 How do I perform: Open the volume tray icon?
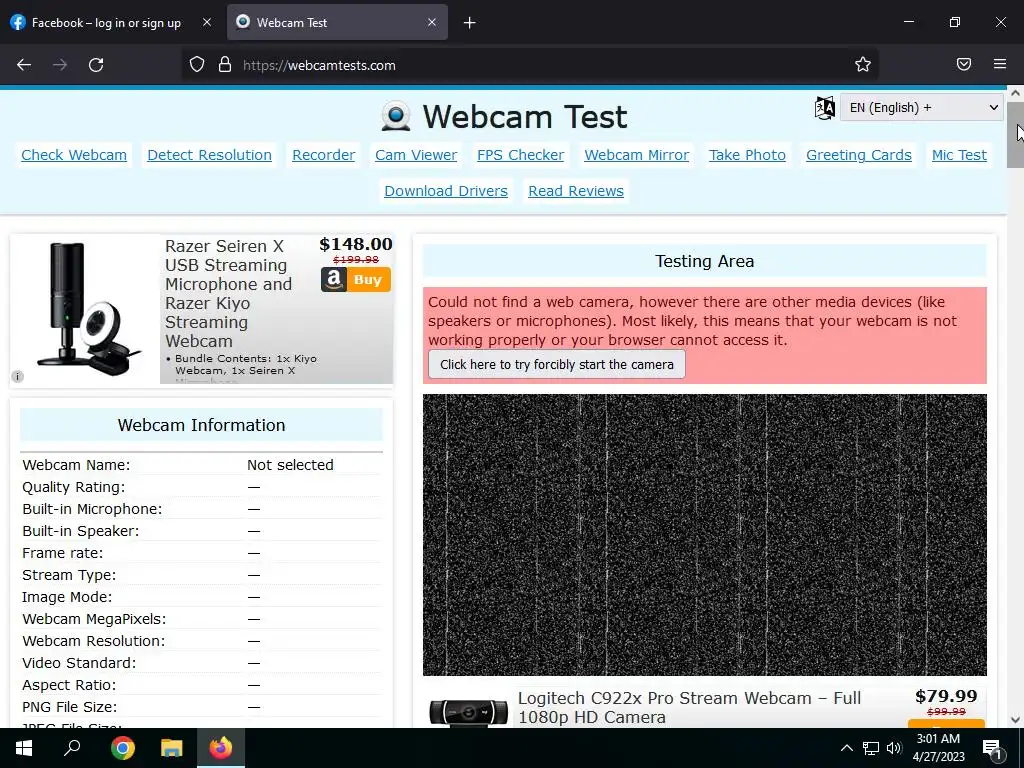894,748
